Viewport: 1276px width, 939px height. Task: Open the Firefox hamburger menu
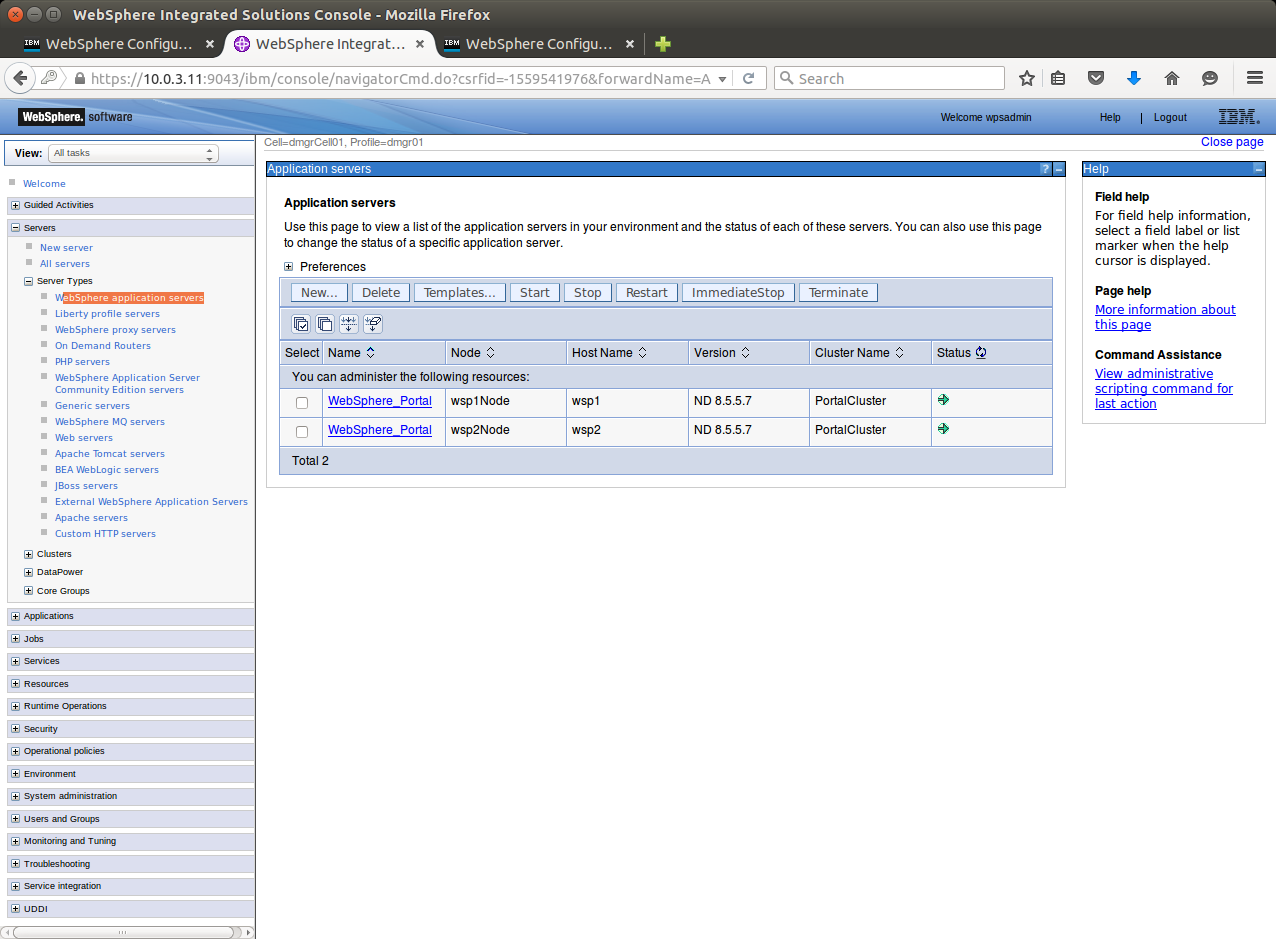1255,78
